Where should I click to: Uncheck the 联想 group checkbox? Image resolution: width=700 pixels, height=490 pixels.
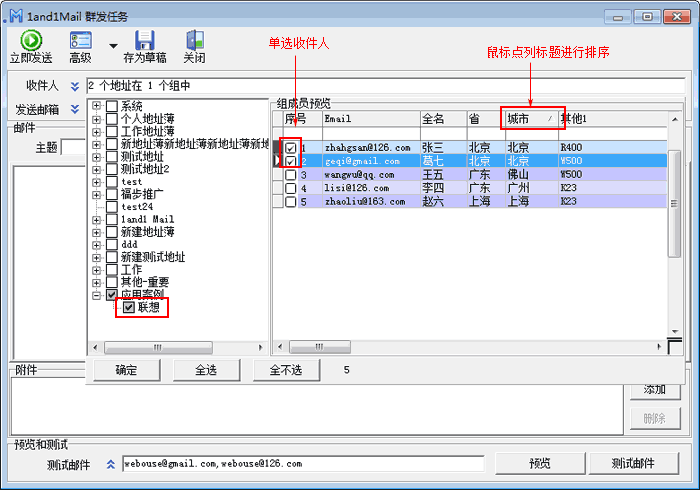point(129,308)
